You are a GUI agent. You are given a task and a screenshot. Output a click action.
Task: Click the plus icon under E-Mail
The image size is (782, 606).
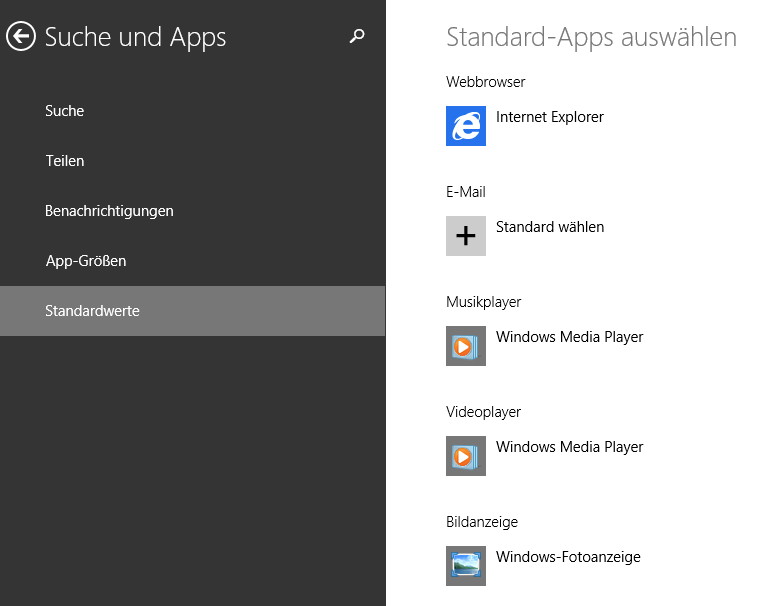[x=466, y=236]
